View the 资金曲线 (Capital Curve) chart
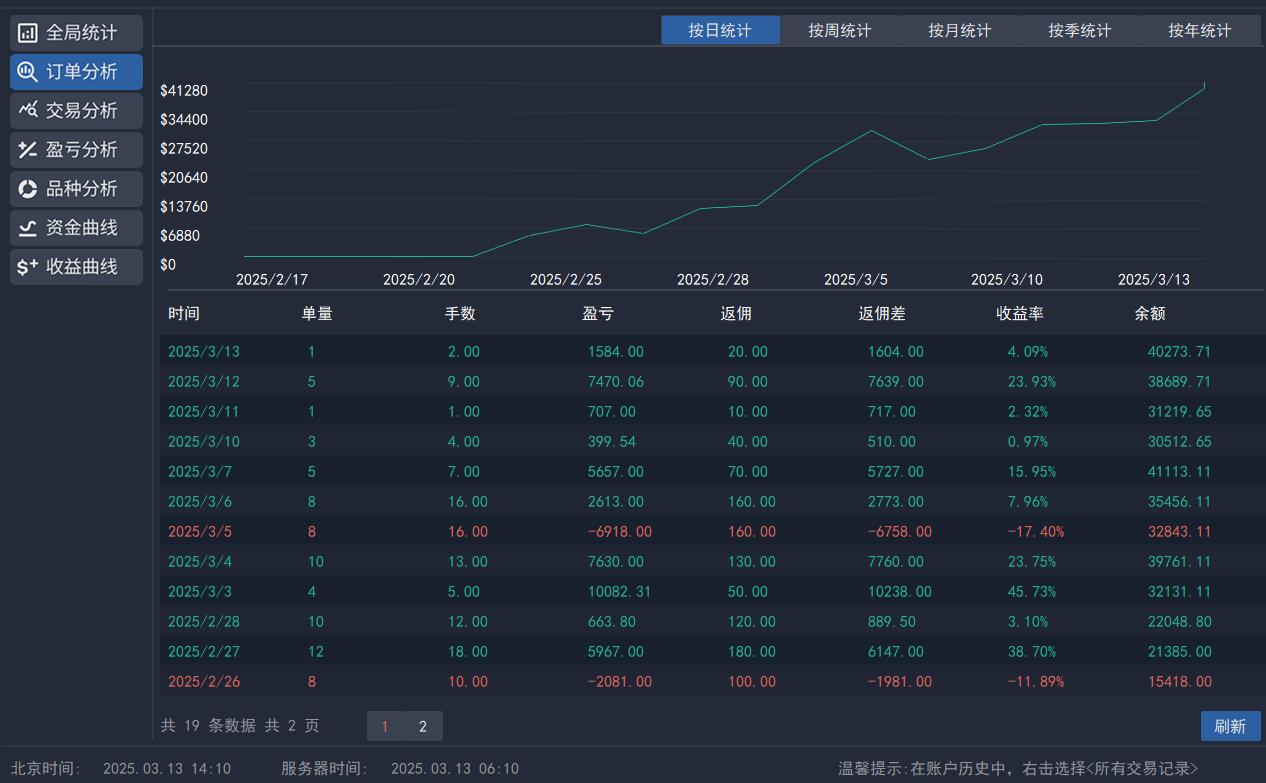 click(76, 227)
